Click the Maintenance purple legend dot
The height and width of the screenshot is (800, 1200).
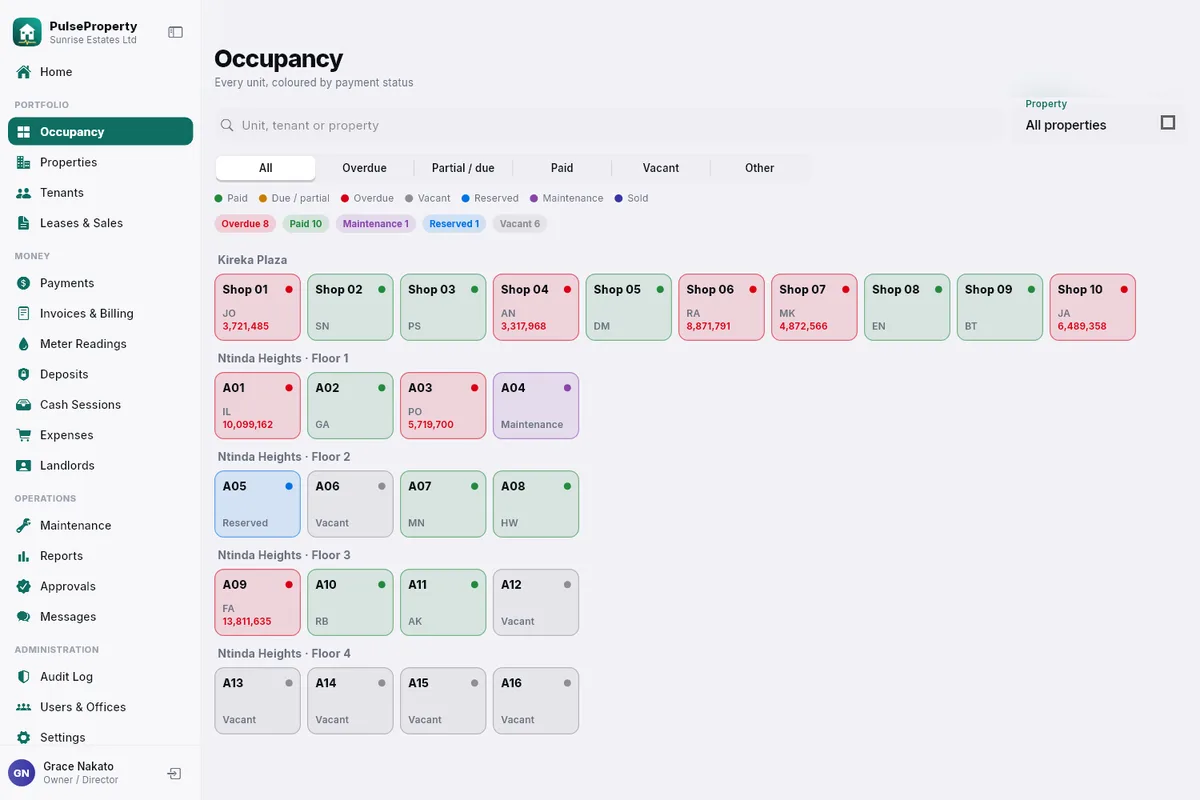(x=534, y=199)
